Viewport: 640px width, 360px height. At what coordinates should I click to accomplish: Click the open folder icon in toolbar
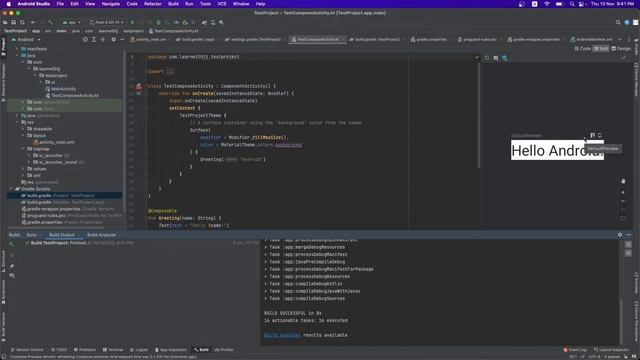(5, 22)
